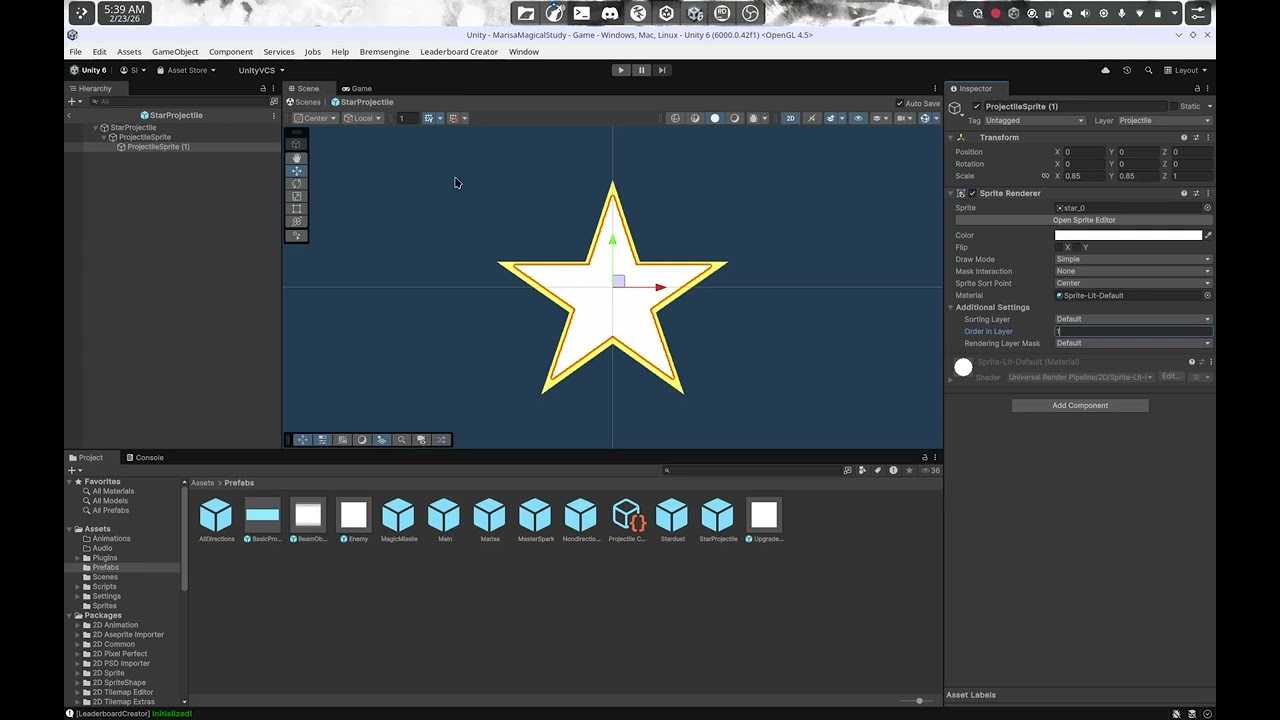Select the Move tool in scene toolbar

pyautogui.click(x=296, y=171)
